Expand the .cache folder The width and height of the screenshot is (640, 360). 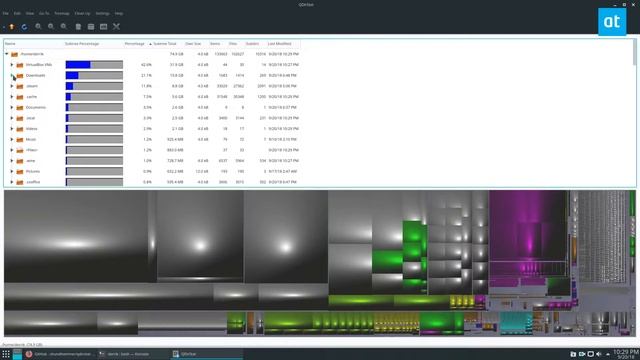(12, 96)
